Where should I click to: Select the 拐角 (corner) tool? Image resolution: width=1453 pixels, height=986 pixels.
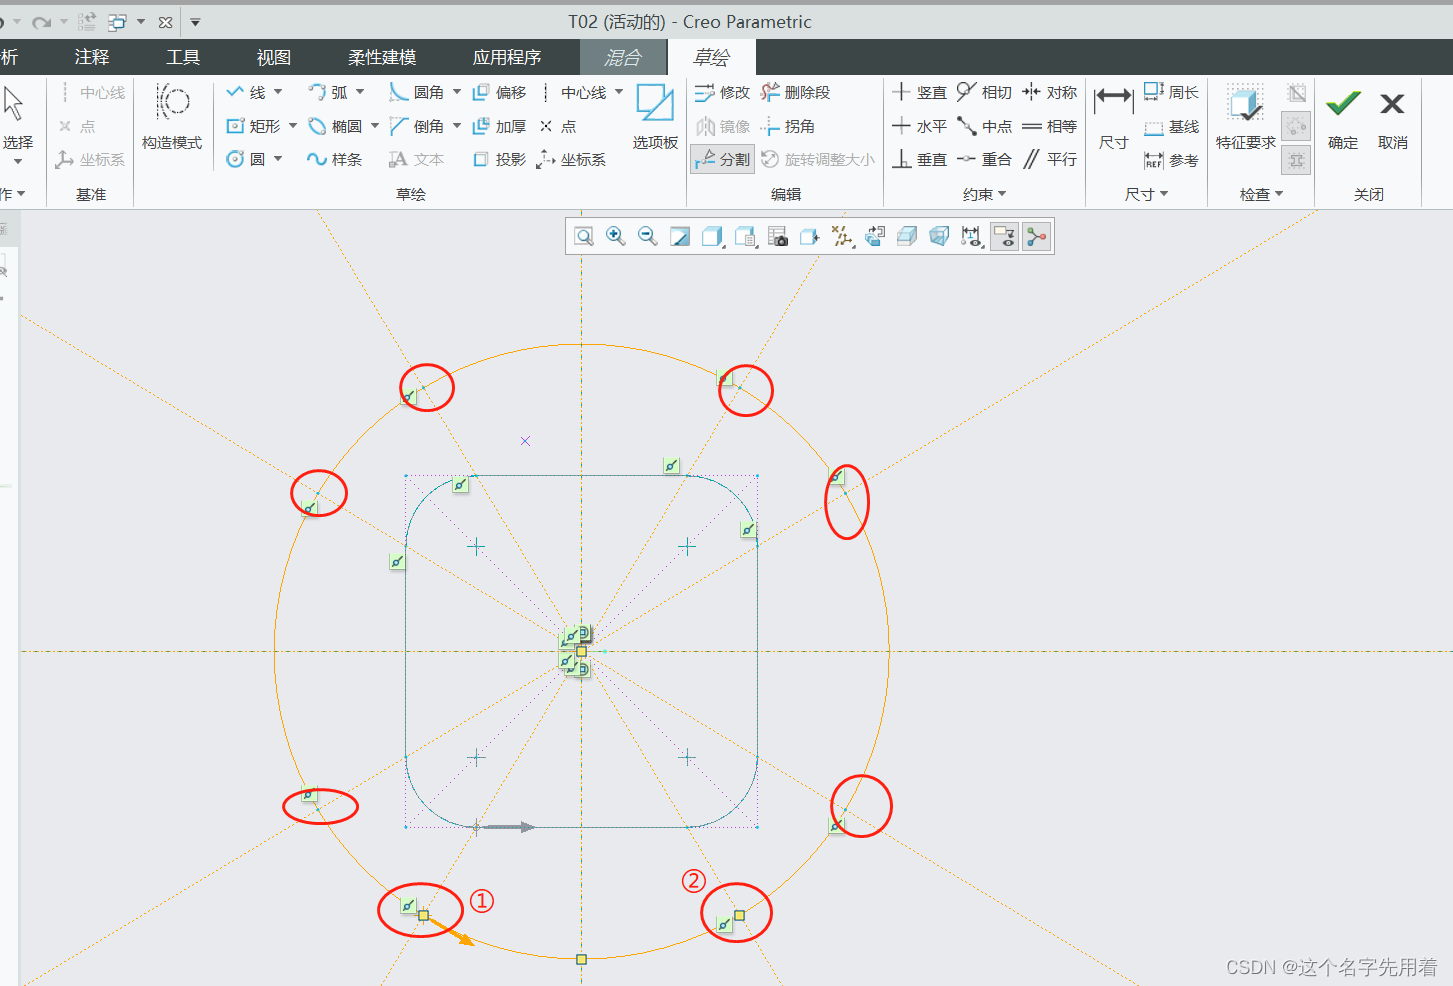click(x=787, y=126)
